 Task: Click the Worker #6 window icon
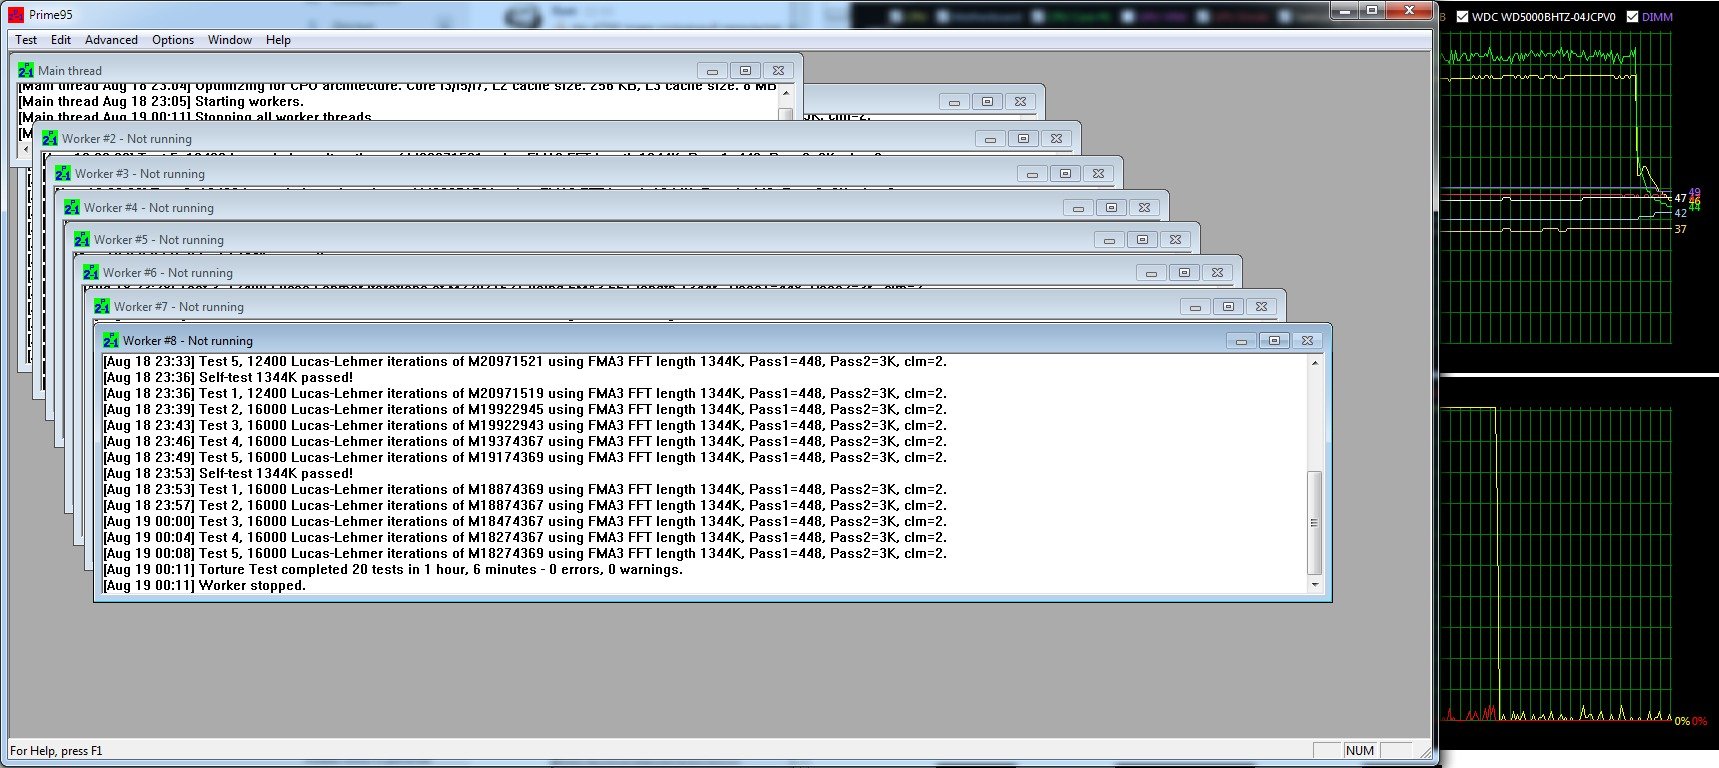point(91,272)
